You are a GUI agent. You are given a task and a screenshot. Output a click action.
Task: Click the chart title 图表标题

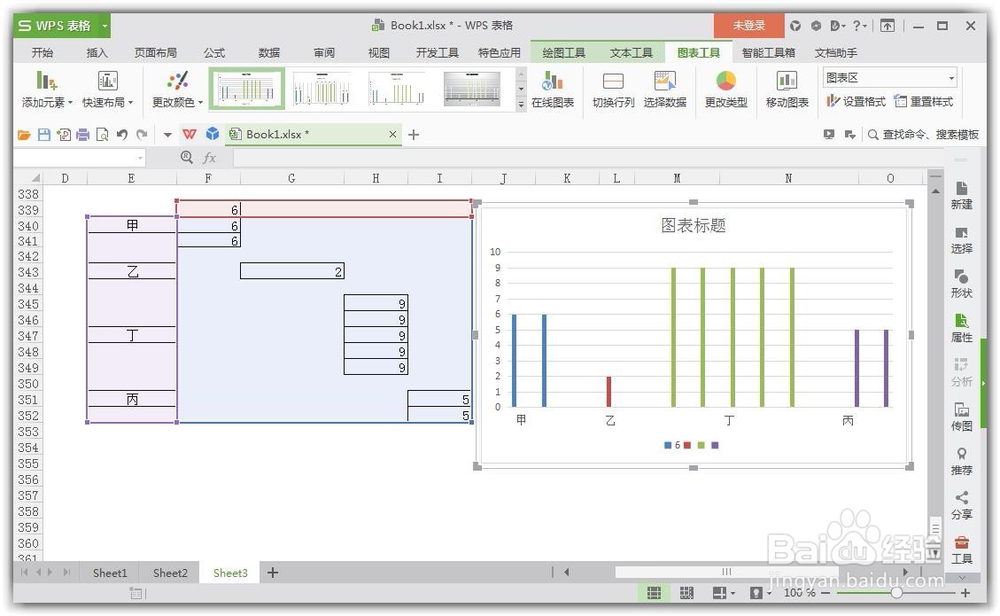[693, 225]
